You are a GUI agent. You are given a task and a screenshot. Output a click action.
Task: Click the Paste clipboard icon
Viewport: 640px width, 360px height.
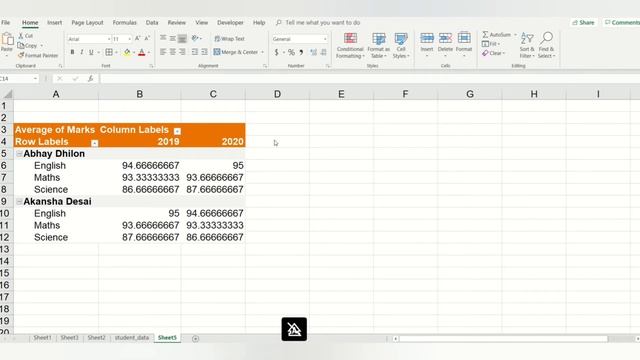7,40
